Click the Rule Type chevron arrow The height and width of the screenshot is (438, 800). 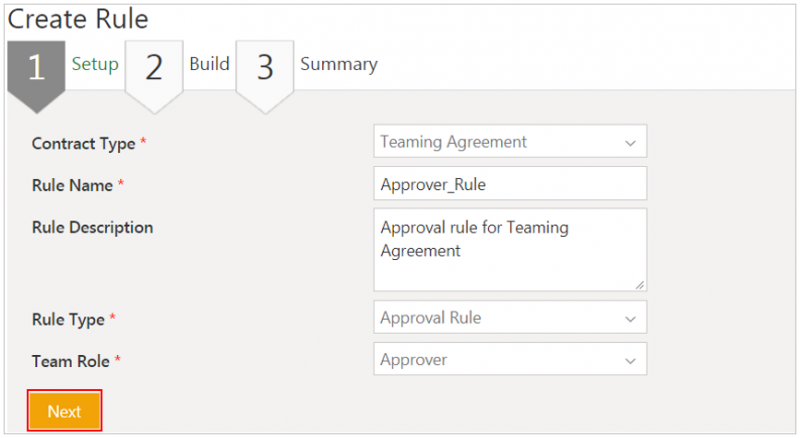click(630, 319)
